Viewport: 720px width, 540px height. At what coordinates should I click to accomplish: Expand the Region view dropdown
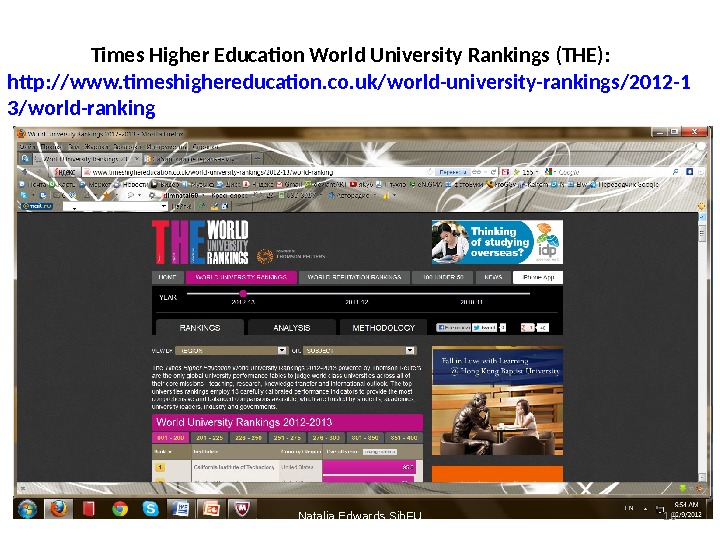(x=231, y=350)
